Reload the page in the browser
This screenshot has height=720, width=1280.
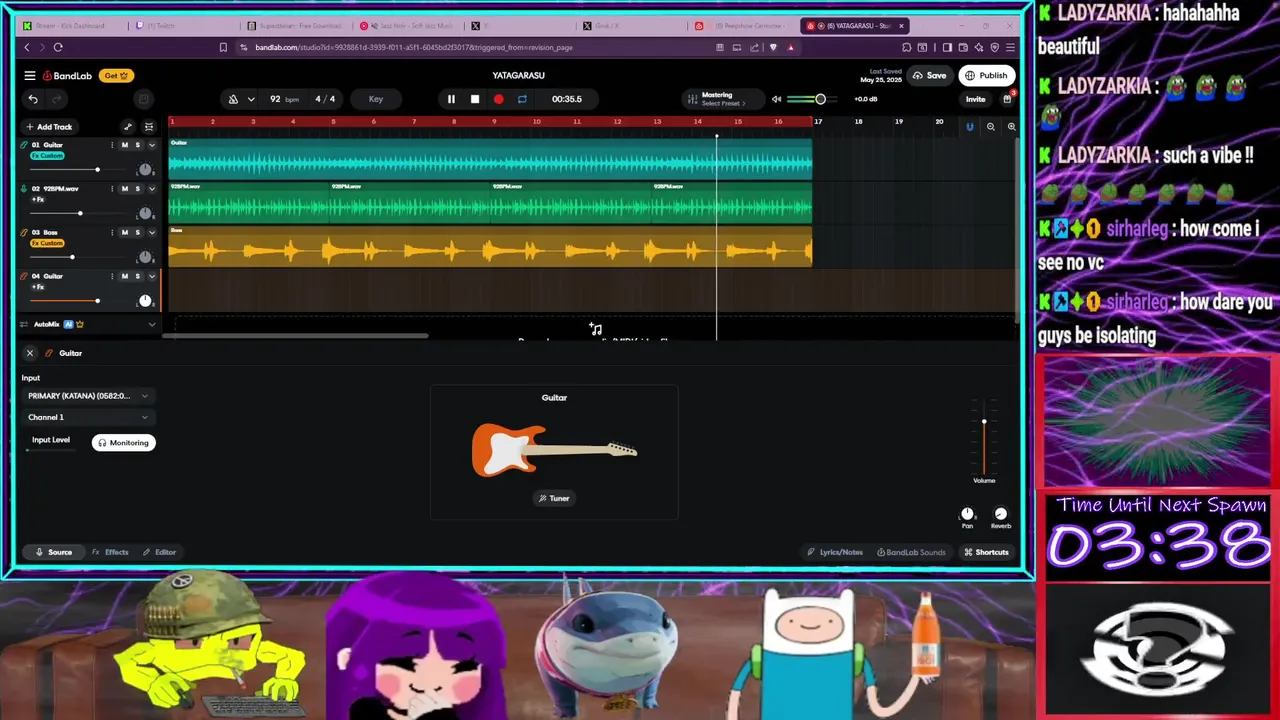click(58, 47)
